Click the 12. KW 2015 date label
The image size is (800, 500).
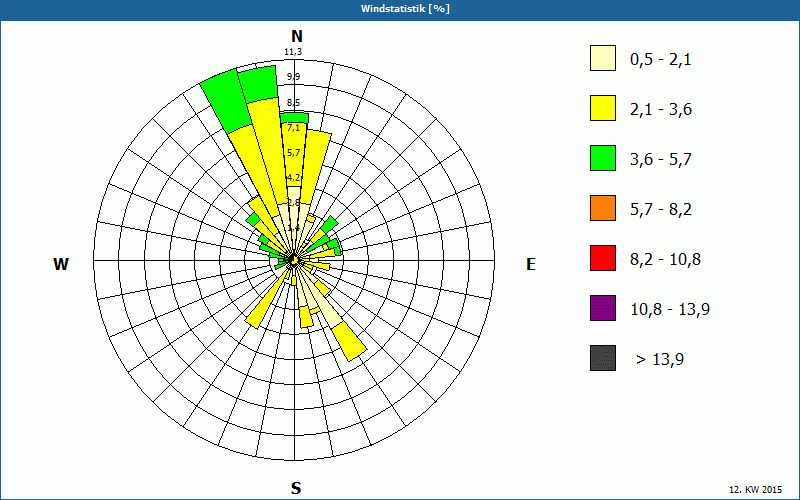coord(755,490)
